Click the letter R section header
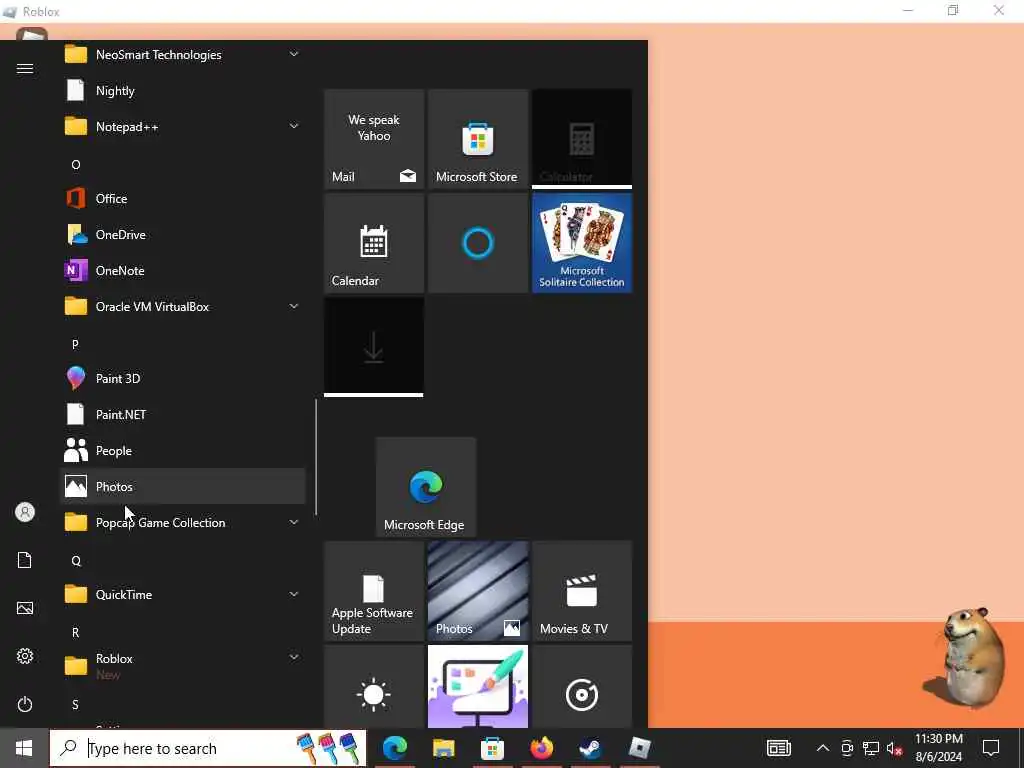 76,633
